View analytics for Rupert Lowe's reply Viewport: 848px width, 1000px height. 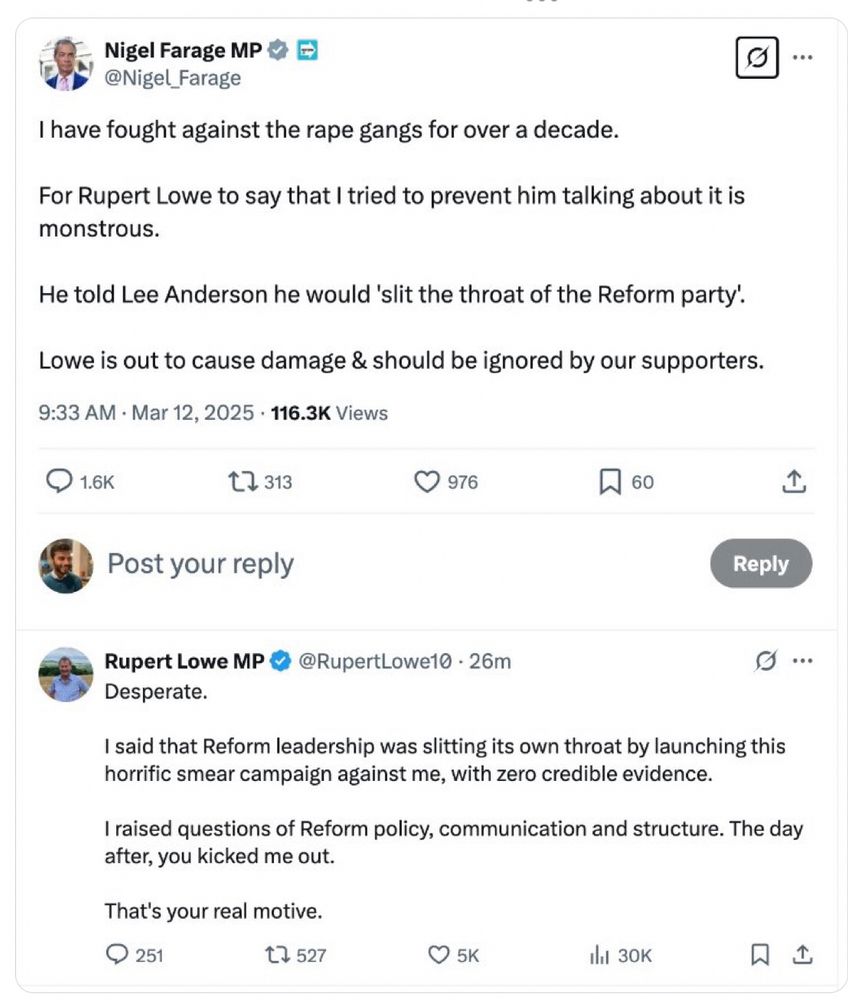pos(600,955)
